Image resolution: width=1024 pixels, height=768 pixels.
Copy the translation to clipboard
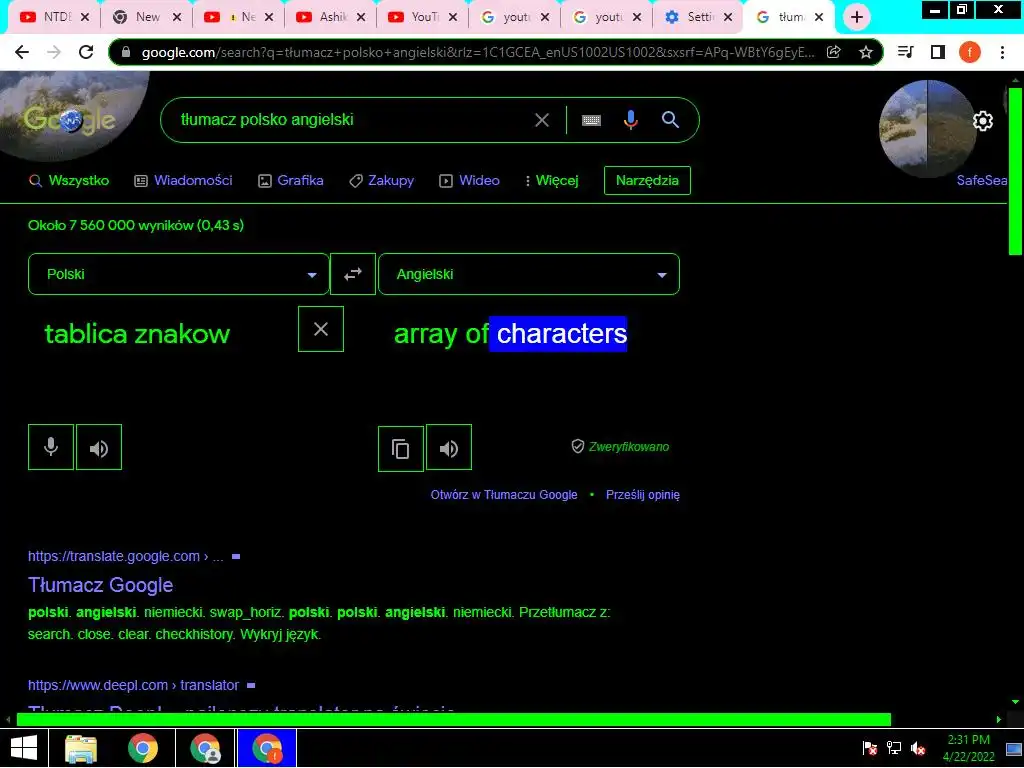pyautogui.click(x=400, y=448)
